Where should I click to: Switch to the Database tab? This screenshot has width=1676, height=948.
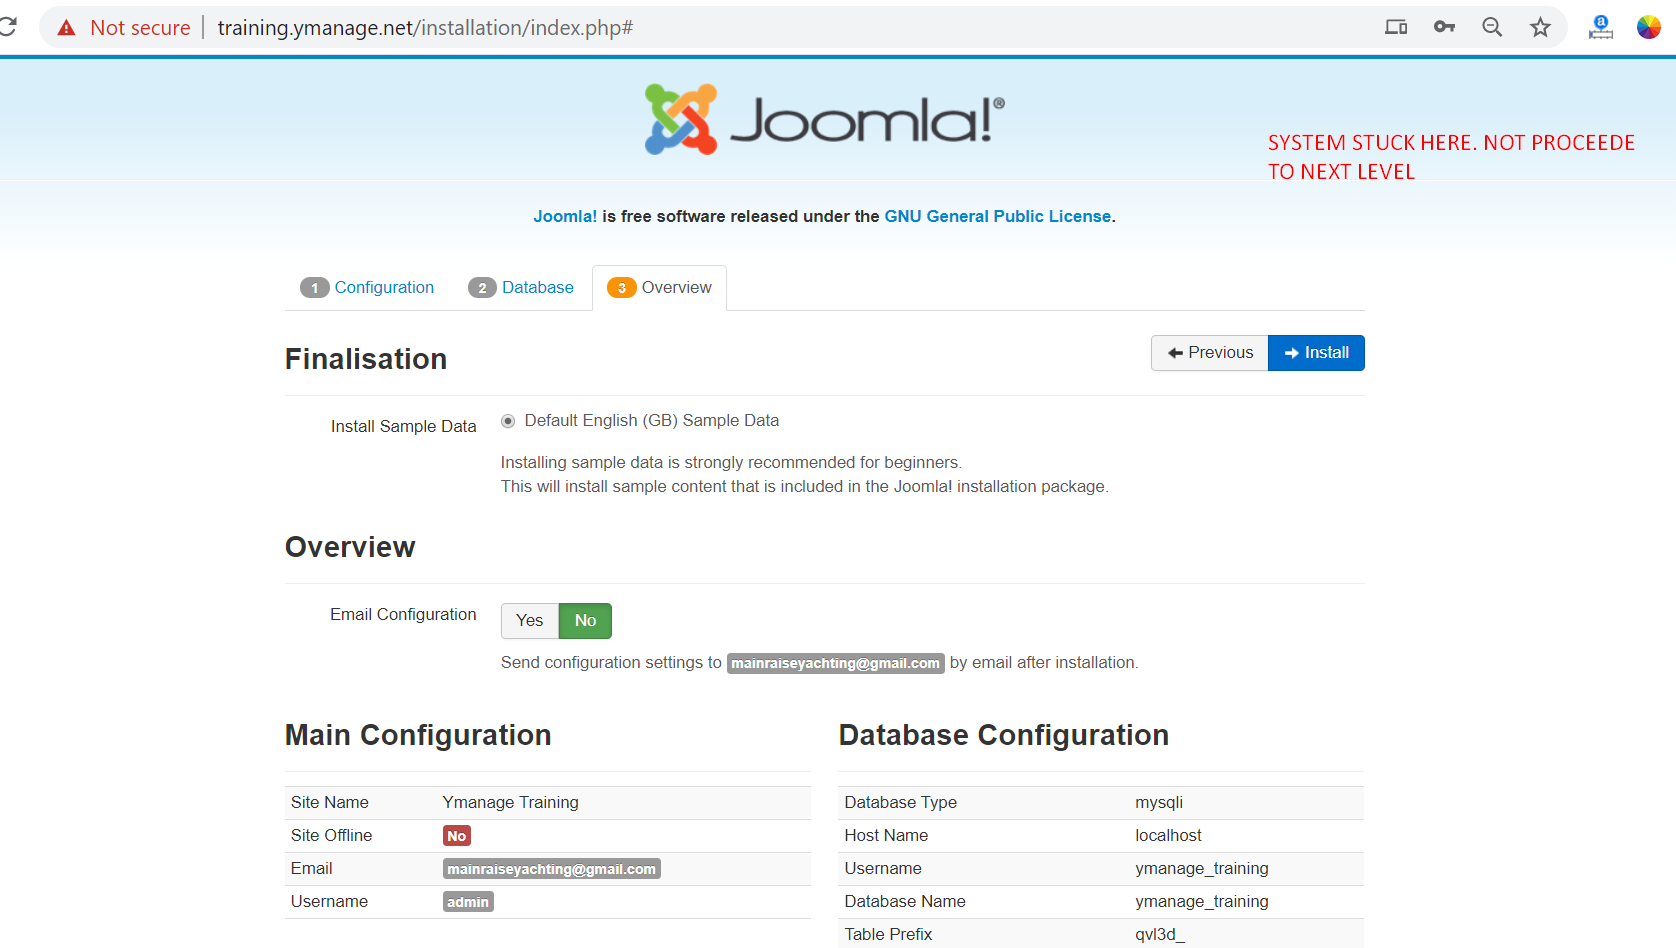click(x=521, y=288)
